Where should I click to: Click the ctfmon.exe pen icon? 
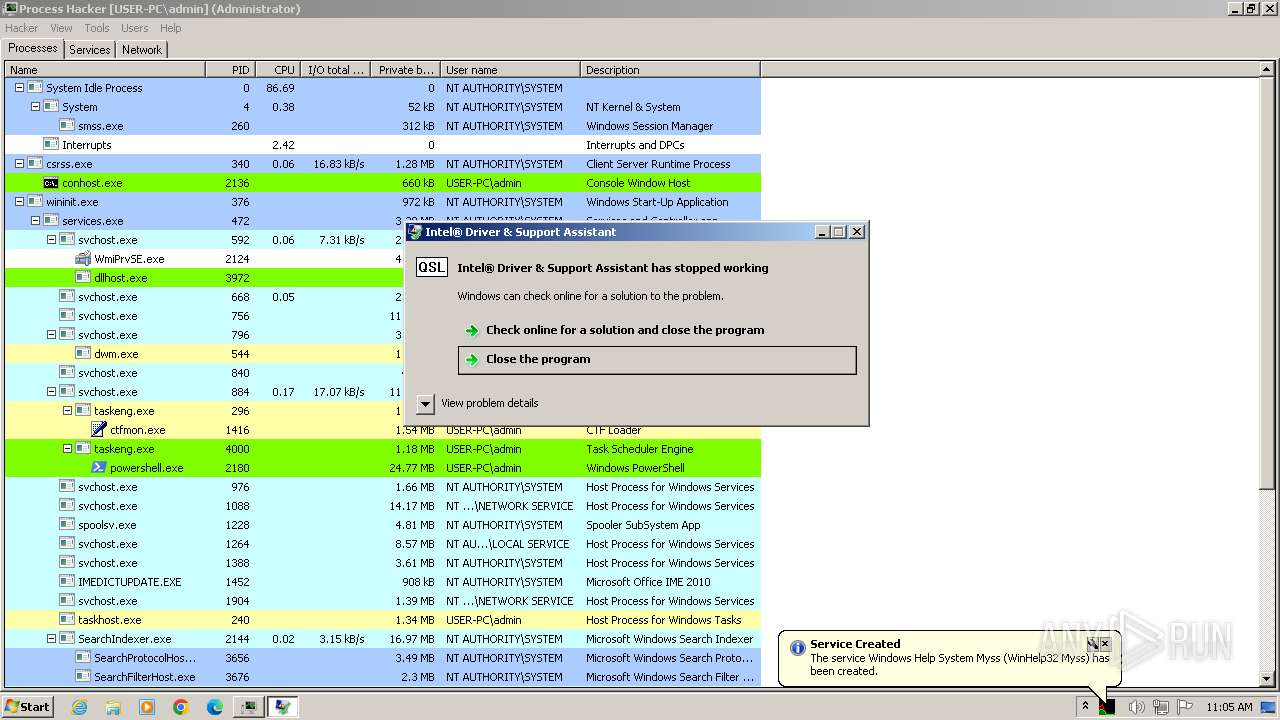(x=99, y=430)
